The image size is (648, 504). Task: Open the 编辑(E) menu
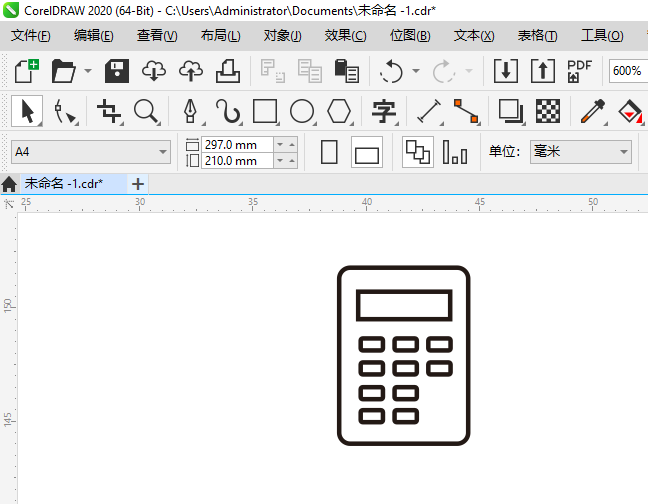(94, 36)
